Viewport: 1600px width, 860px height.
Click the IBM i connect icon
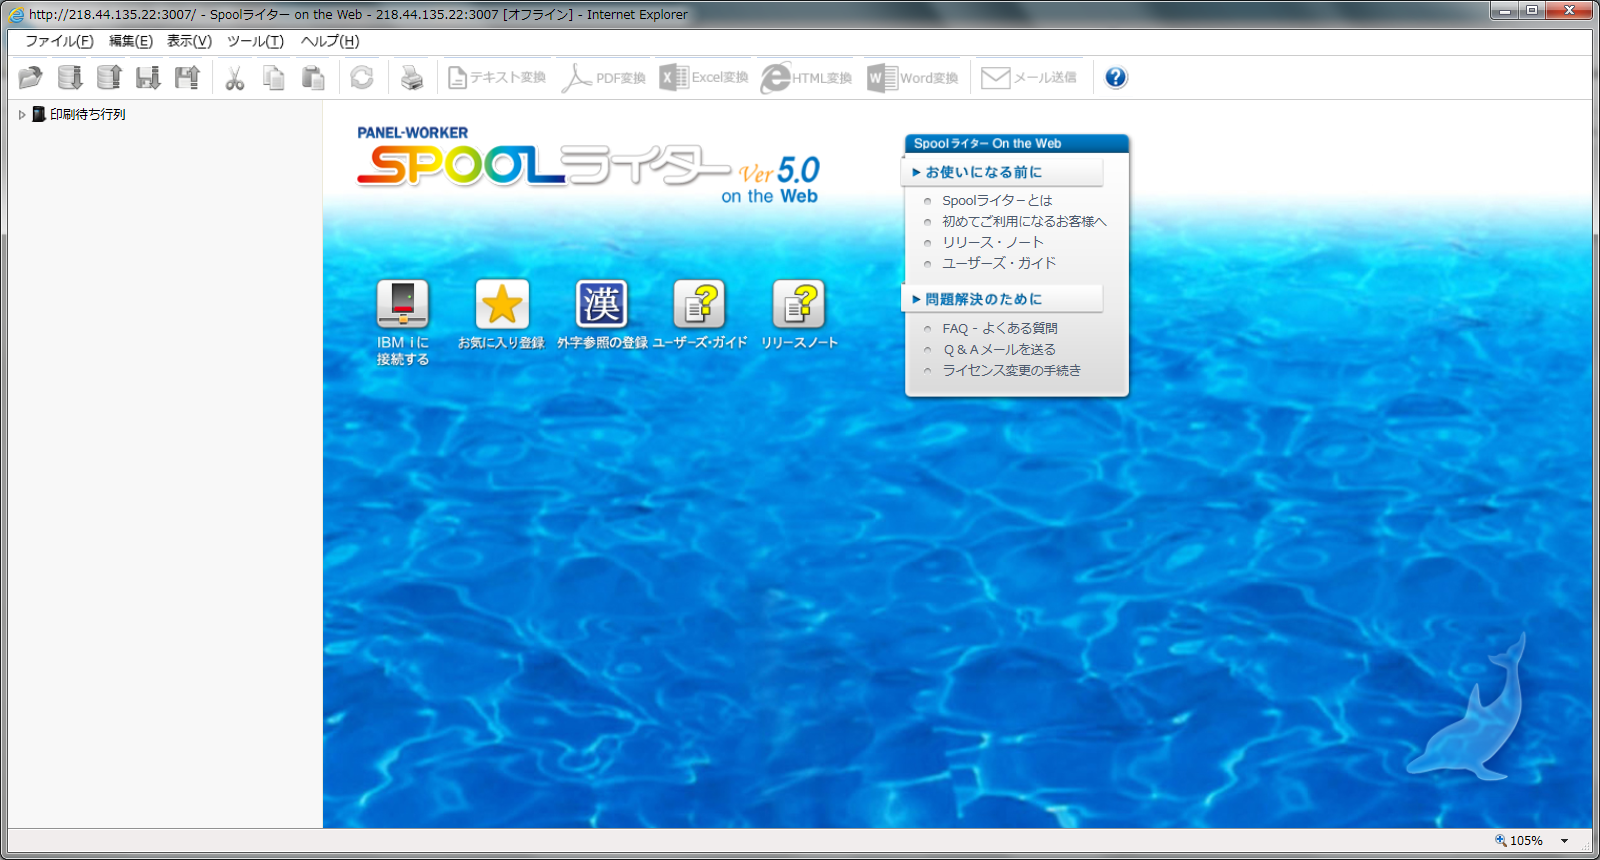tap(402, 305)
